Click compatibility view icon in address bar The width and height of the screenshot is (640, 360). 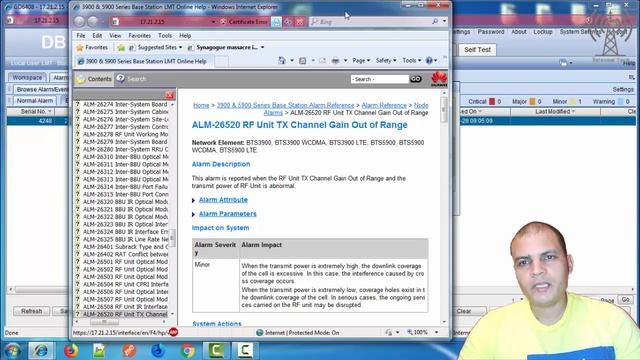[276, 22]
